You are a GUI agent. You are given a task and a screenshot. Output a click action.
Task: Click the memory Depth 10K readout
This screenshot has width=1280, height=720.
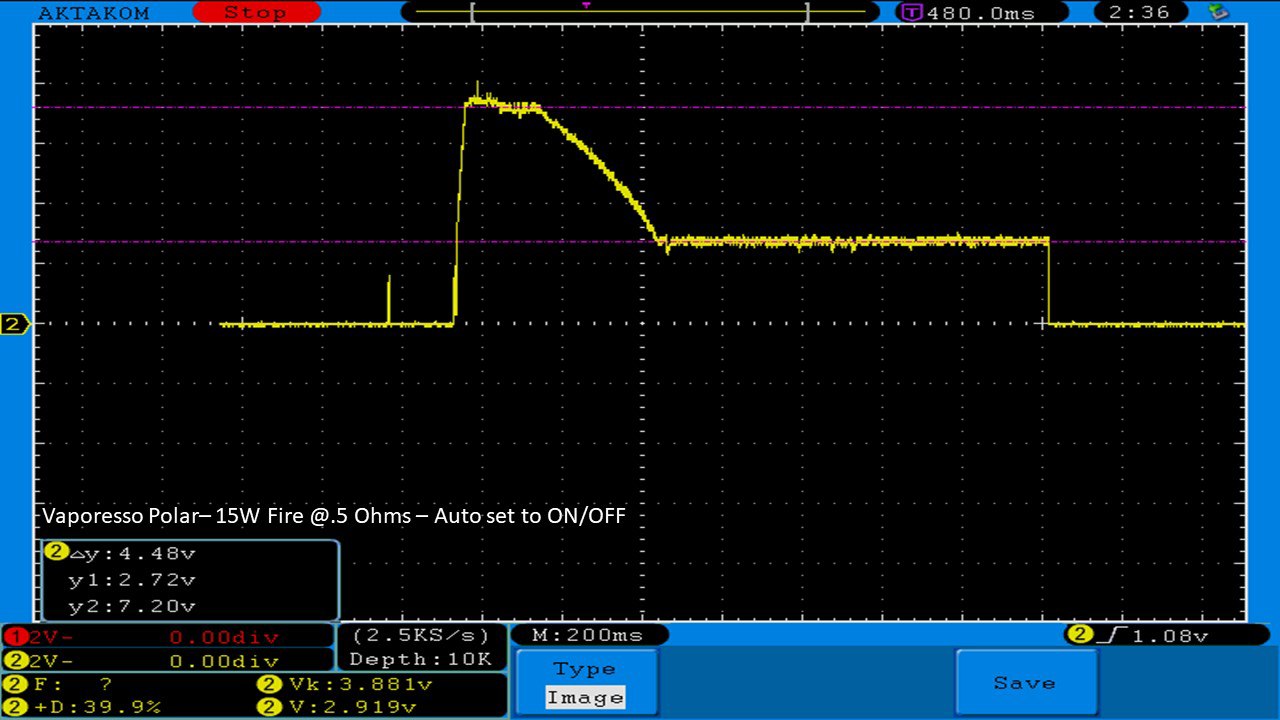click(x=420, y=659)
